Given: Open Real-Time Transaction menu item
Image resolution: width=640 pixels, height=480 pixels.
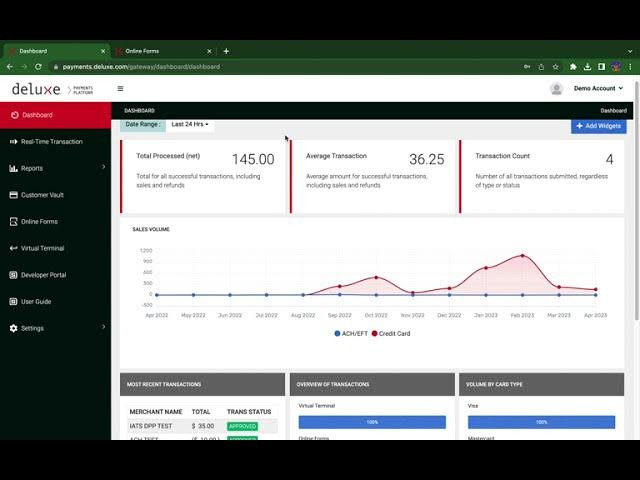Looking at the screenshot, I should point(56,142).
